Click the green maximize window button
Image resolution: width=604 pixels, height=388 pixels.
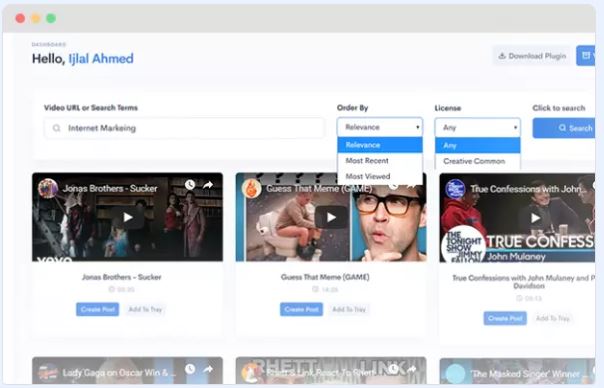(x=51, y=18)
